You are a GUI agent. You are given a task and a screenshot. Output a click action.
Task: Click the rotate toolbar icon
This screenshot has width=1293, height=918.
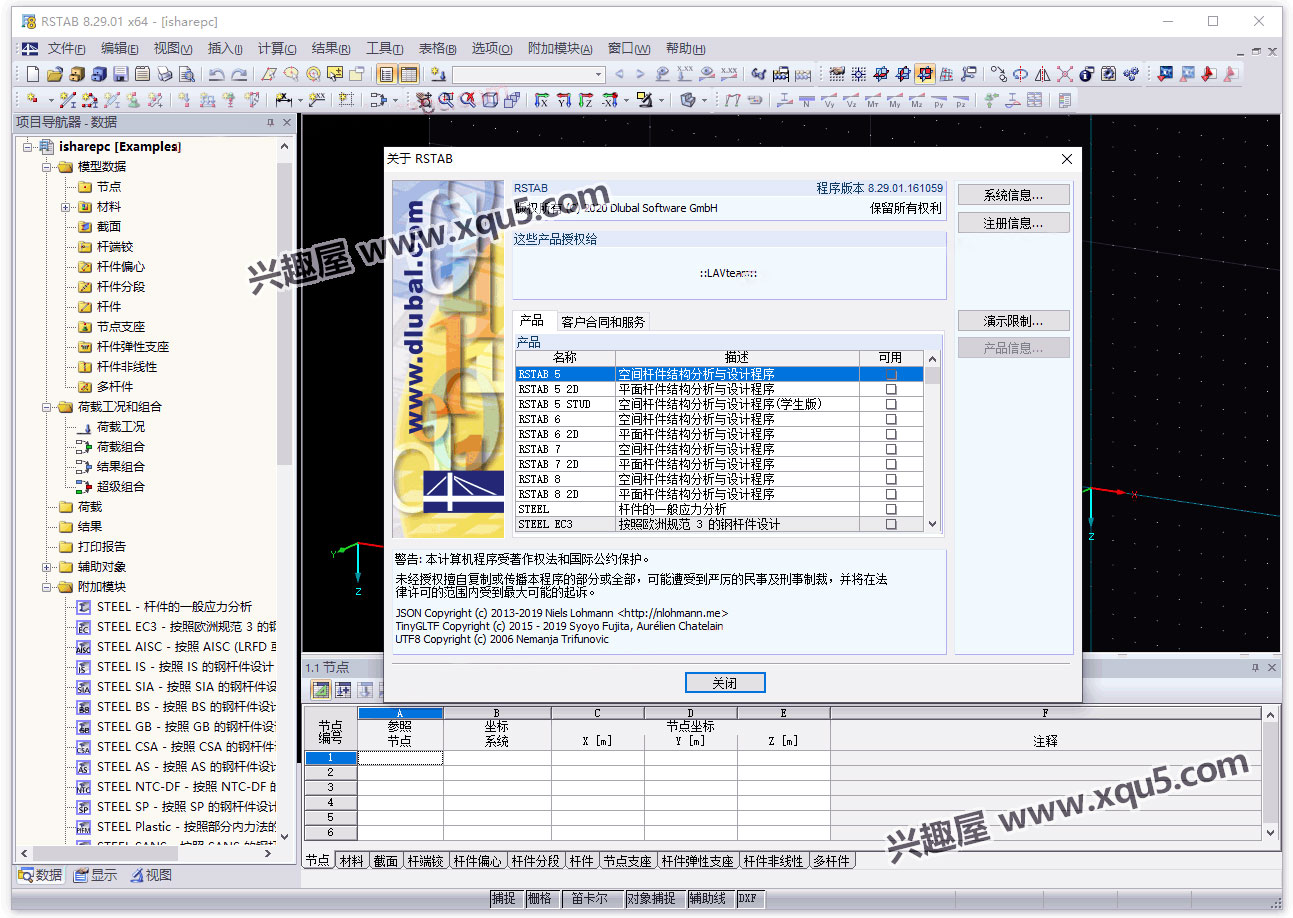pyautogui.click(x=1019, y=74)
